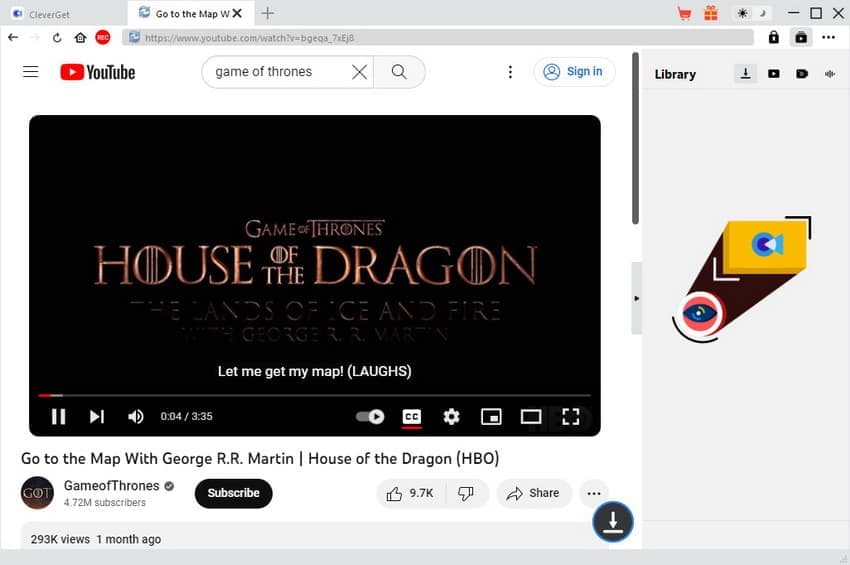Screen dimensions: 850x565
Task: Open the YouTube hamburger guide menu
Action: pyautogui.click(x=30, y=72)
